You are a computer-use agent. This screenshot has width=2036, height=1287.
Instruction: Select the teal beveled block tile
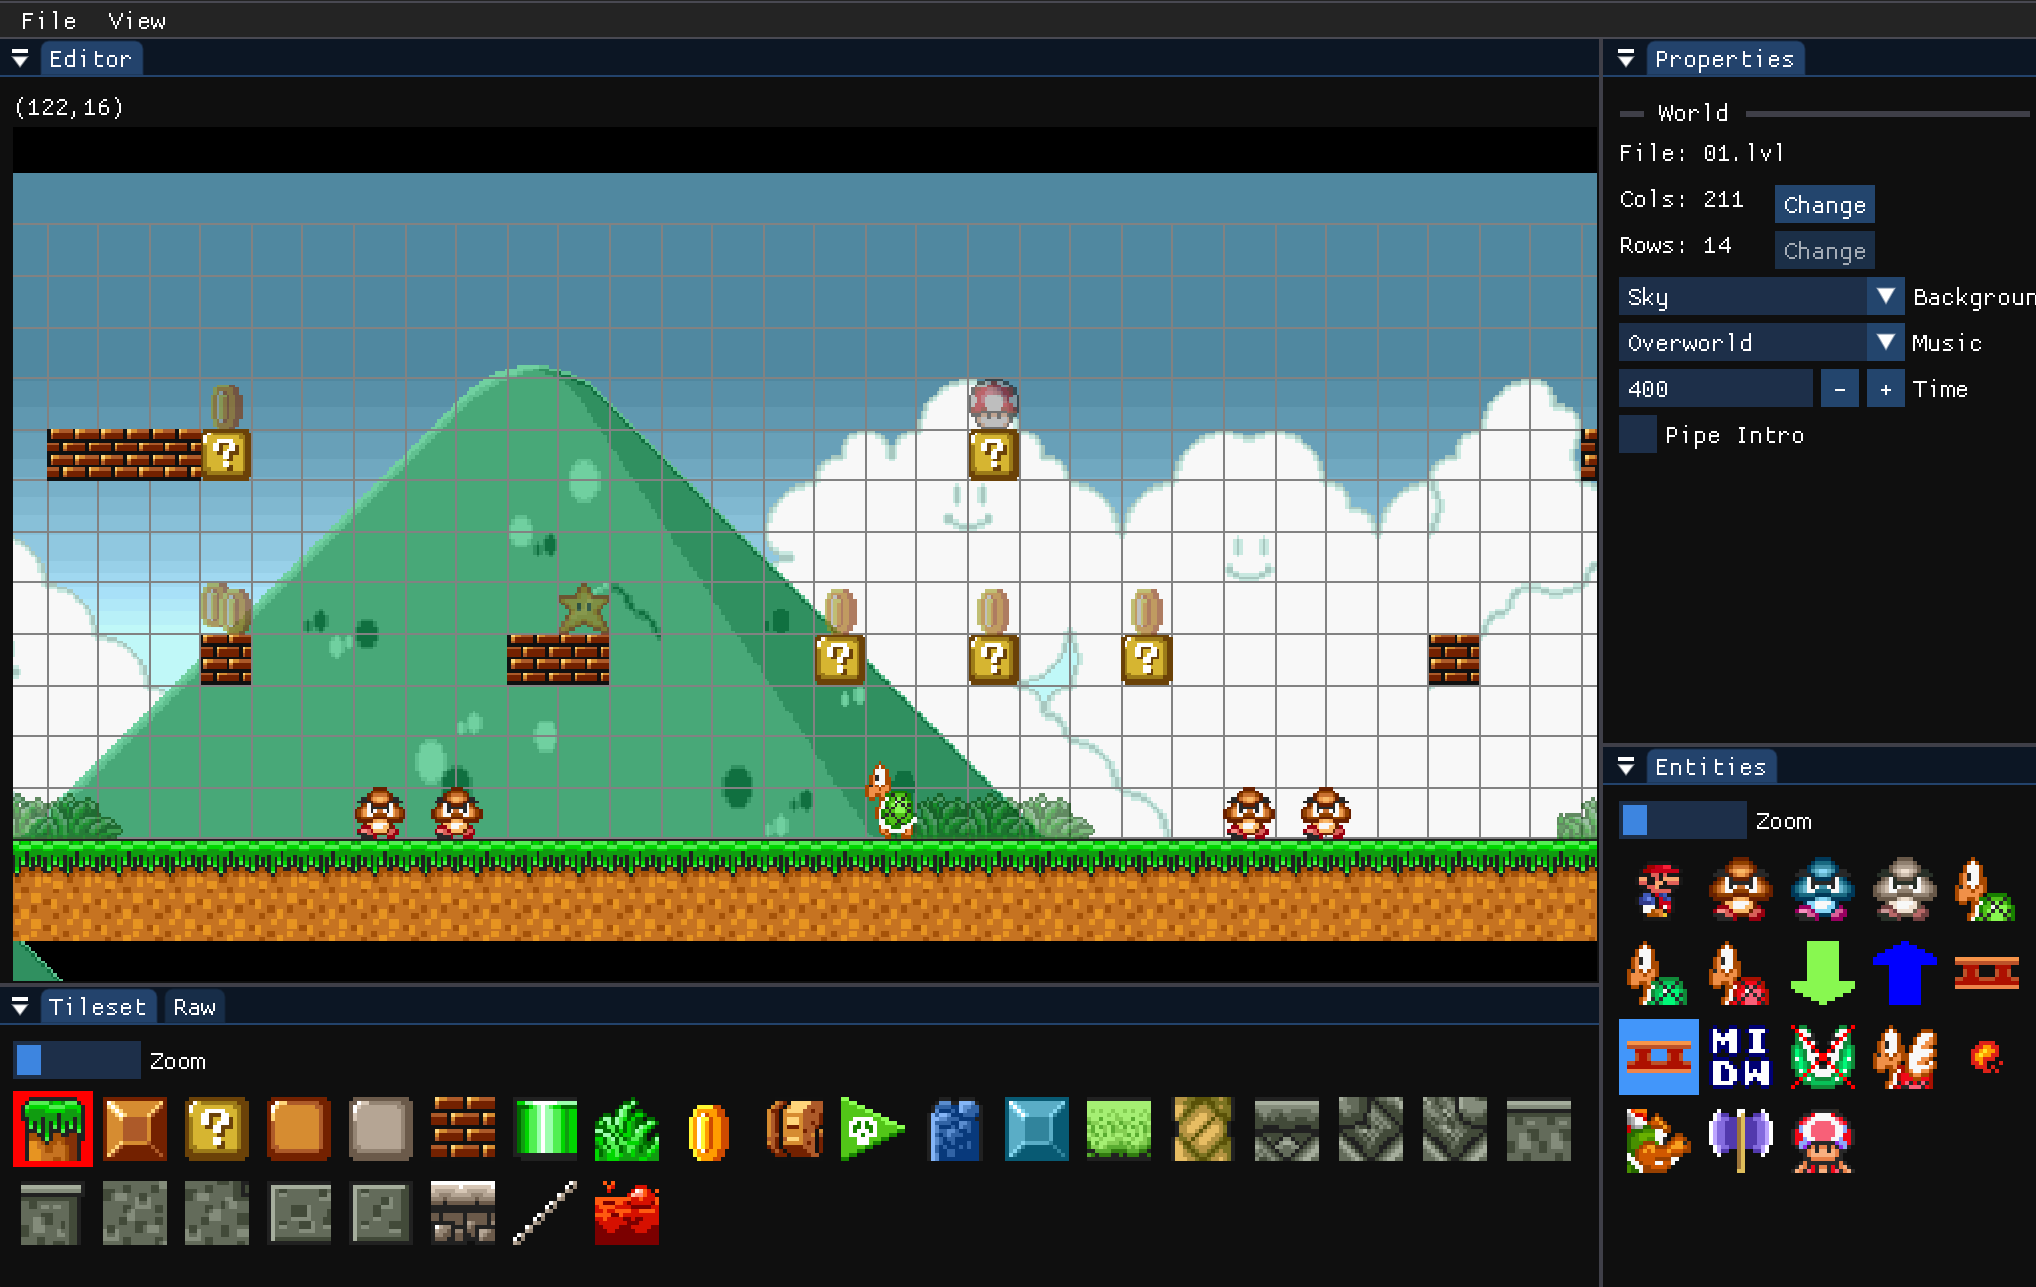pos(1037,1129)
